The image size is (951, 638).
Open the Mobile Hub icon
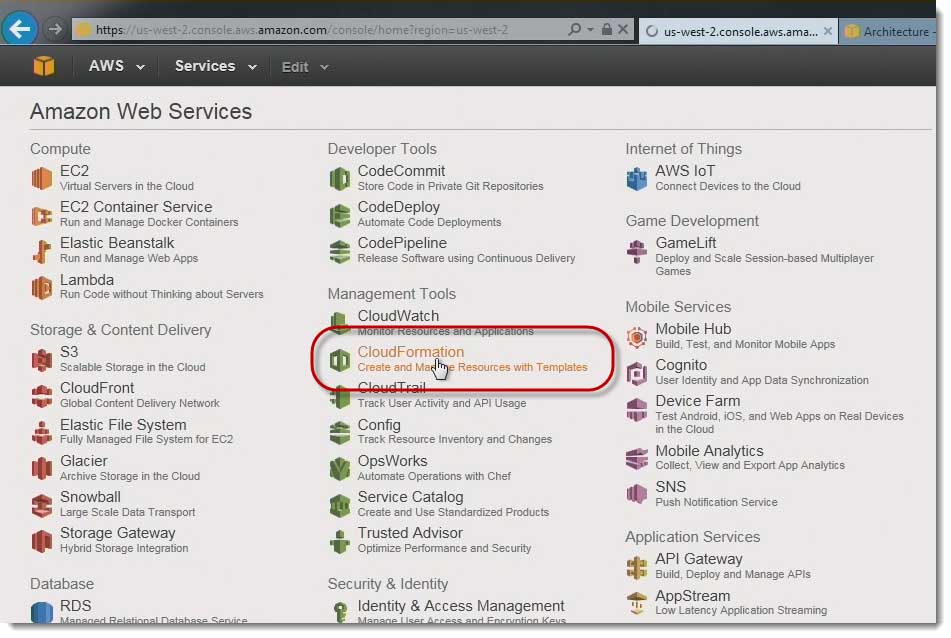(x=637, y=337)
